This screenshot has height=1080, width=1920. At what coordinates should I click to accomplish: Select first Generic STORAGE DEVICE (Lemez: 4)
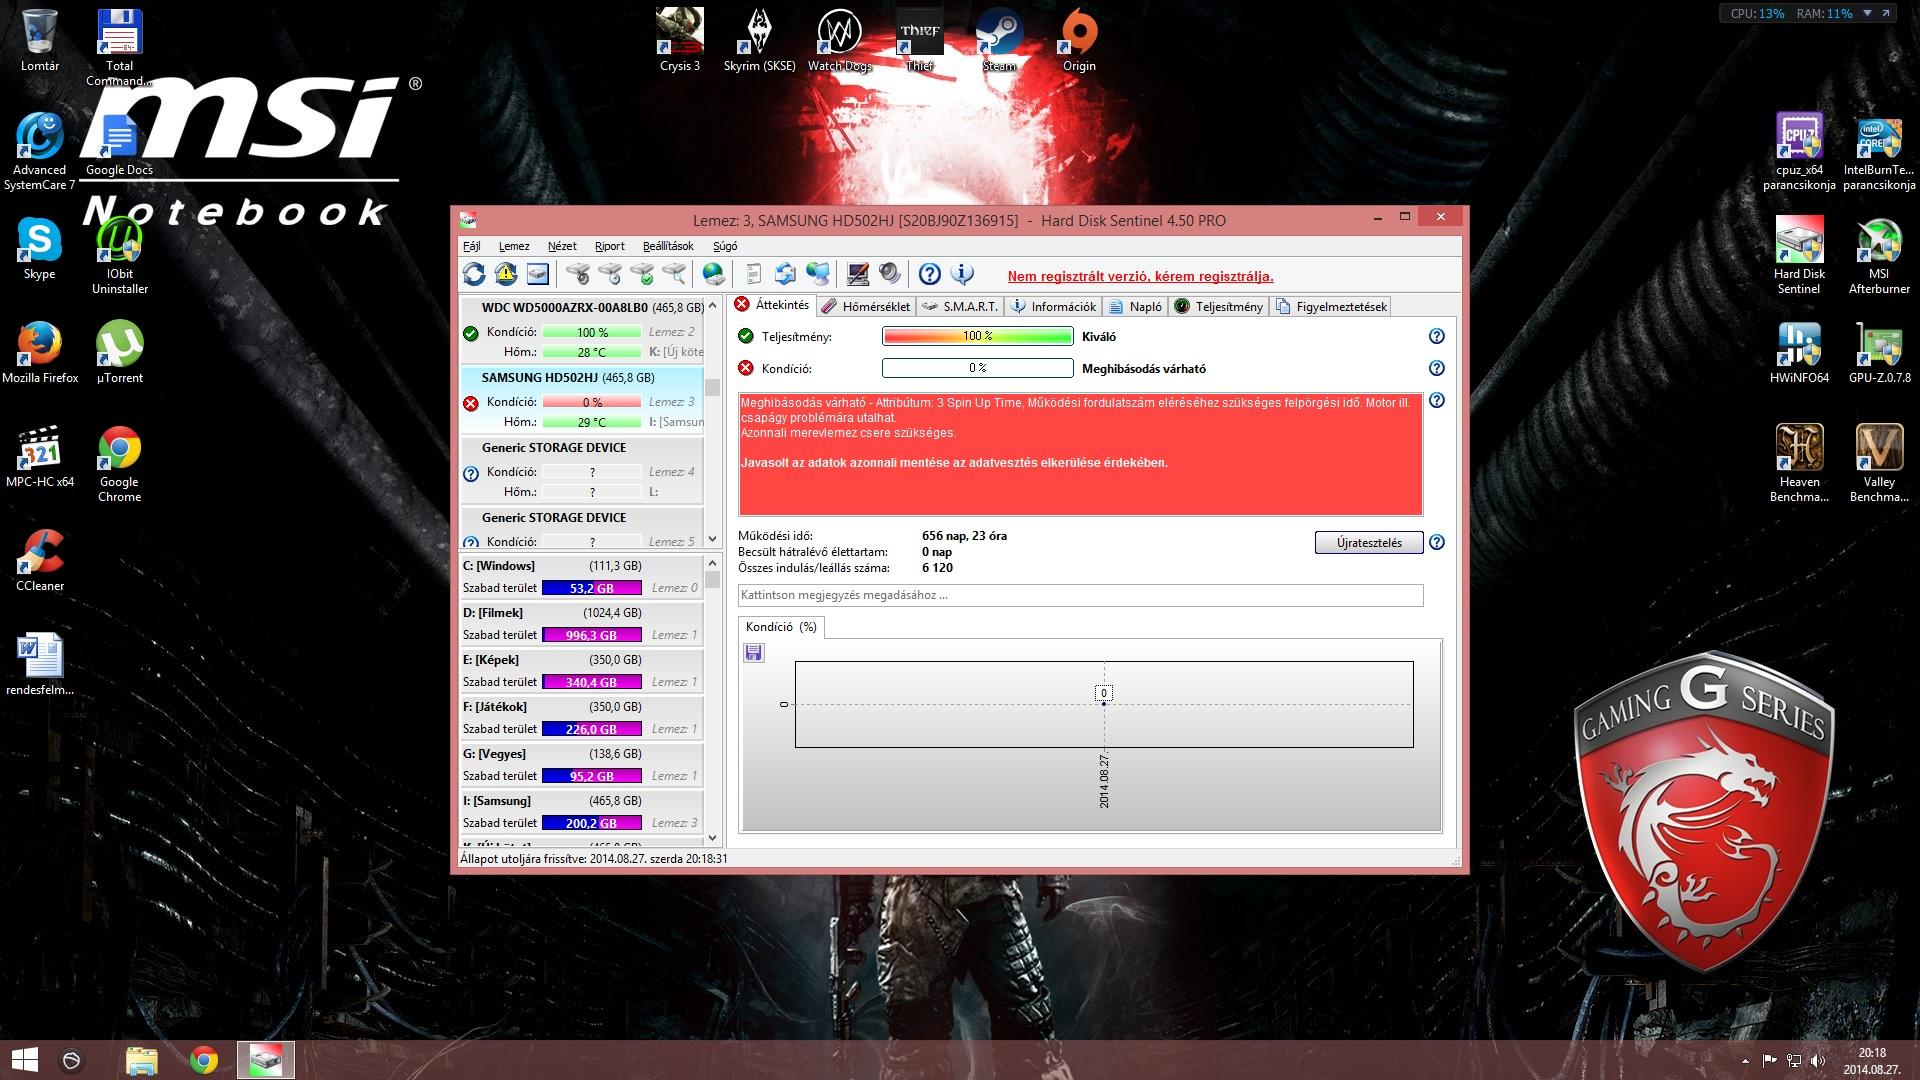pos(582,469)
